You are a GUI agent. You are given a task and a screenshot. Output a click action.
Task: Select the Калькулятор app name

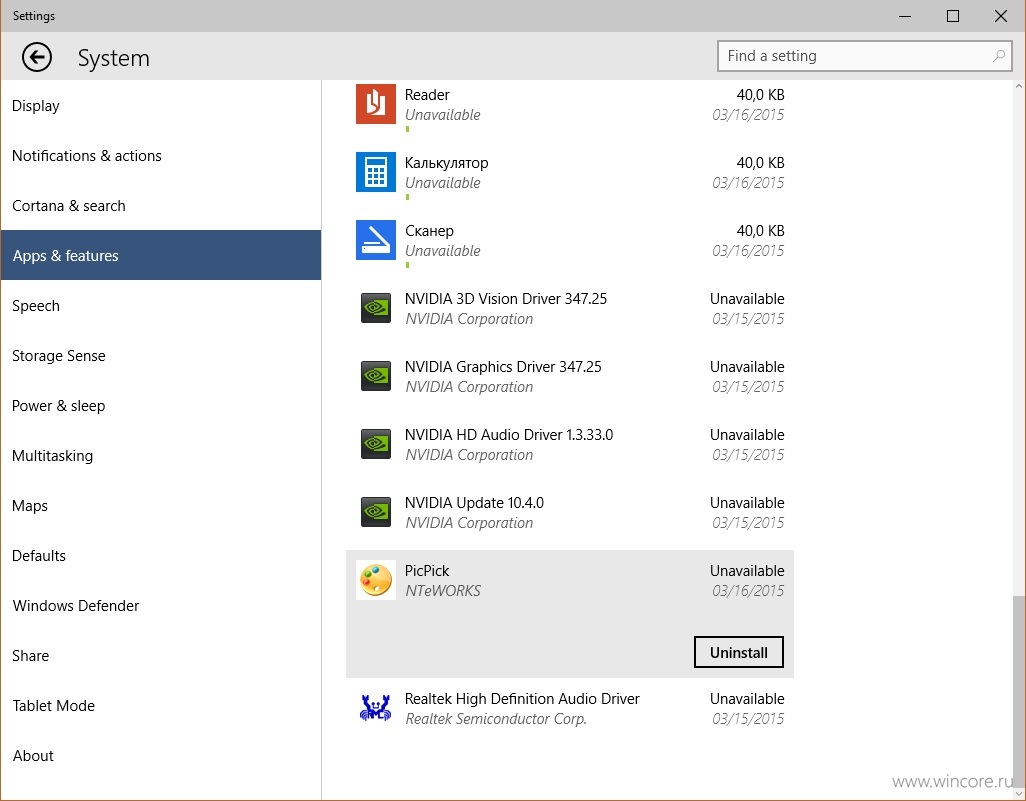click(446, 163)
